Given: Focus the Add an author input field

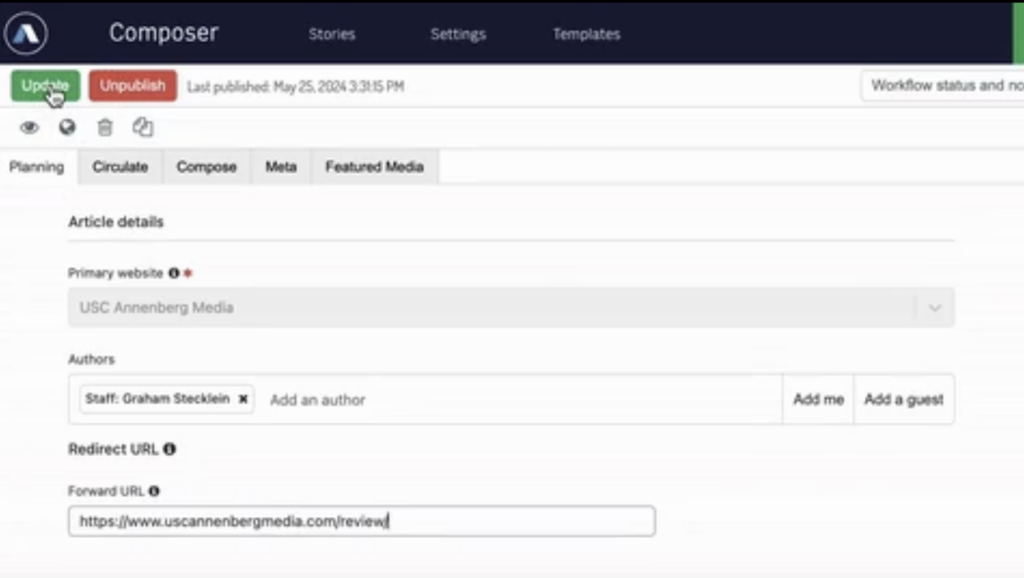Looking at the screenshot, I should (x=519, y=400).
